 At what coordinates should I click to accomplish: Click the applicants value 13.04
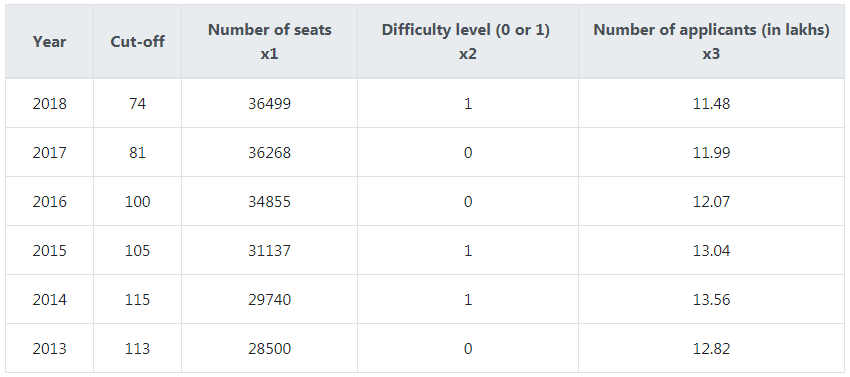pos(711,251)
